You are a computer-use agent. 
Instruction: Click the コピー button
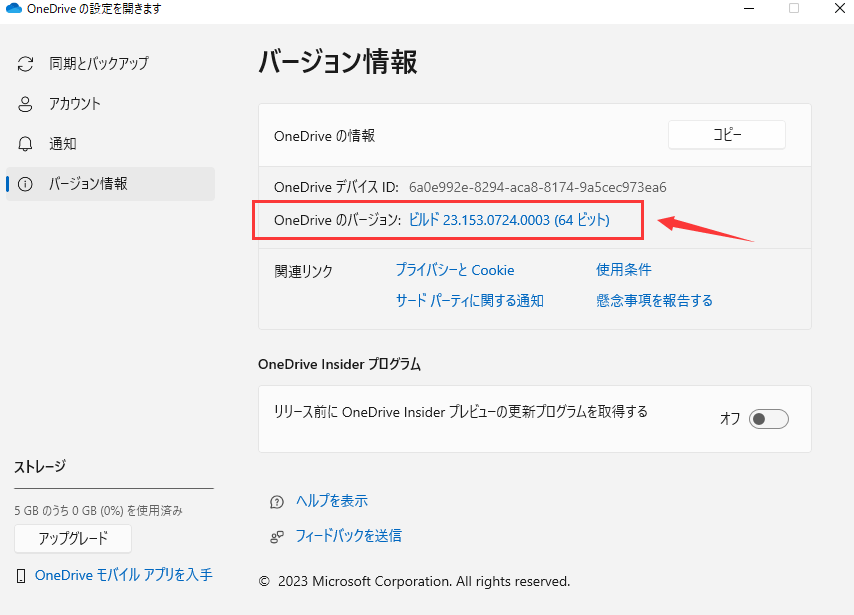[726, 134]
